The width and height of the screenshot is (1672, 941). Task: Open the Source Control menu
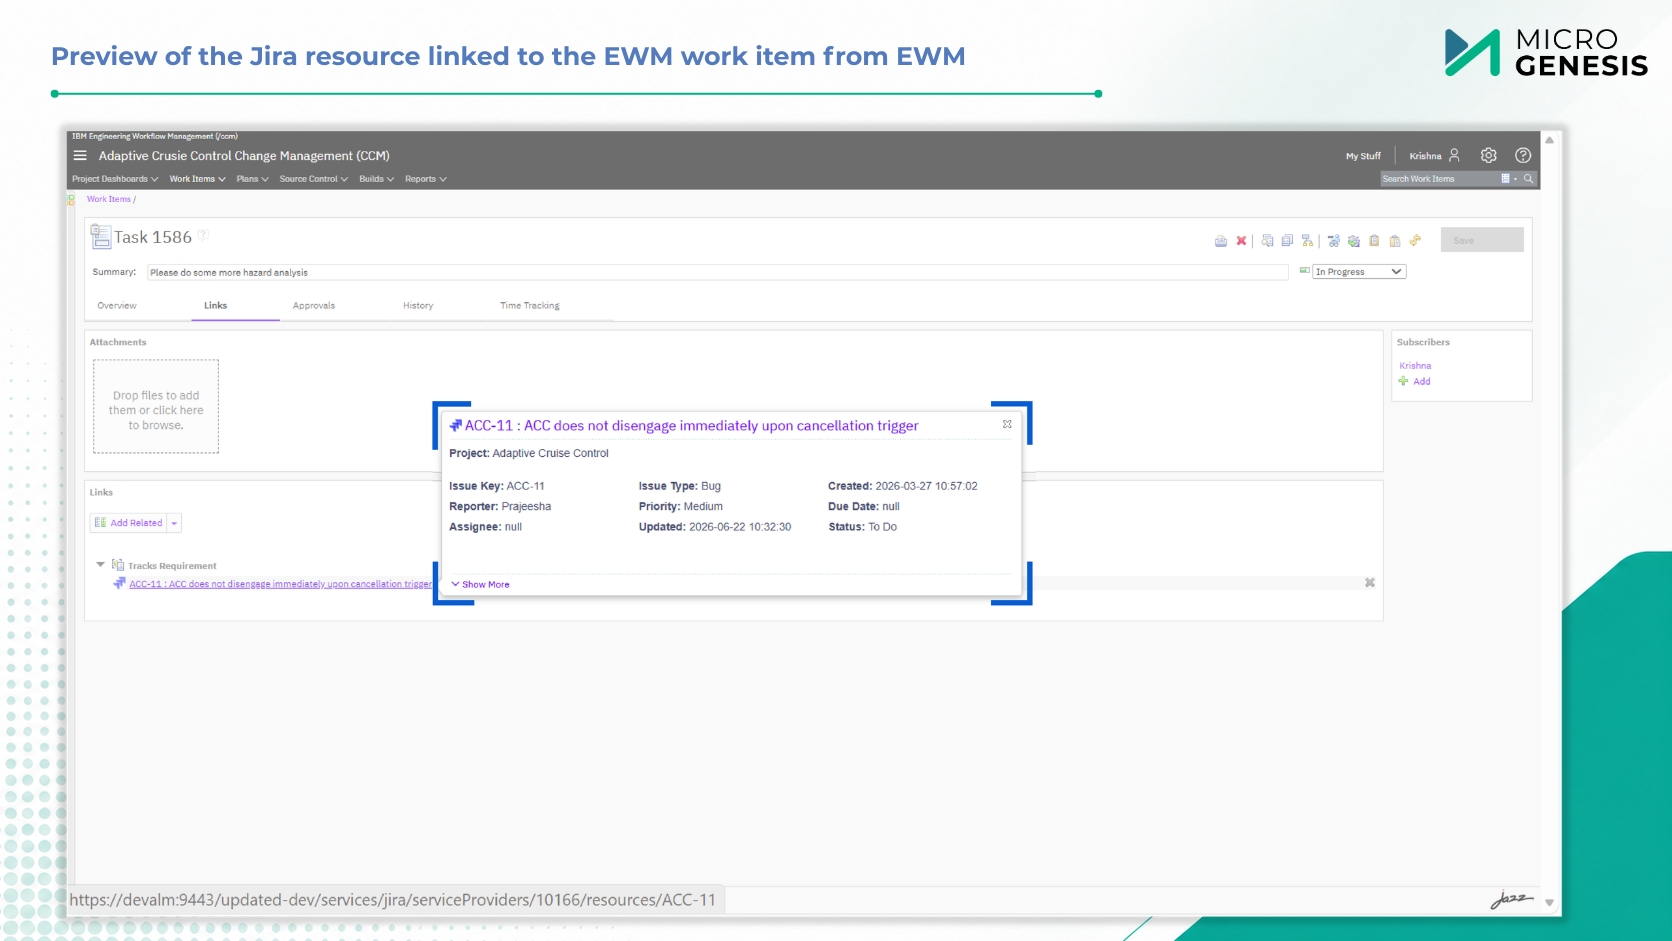(314, 179)
